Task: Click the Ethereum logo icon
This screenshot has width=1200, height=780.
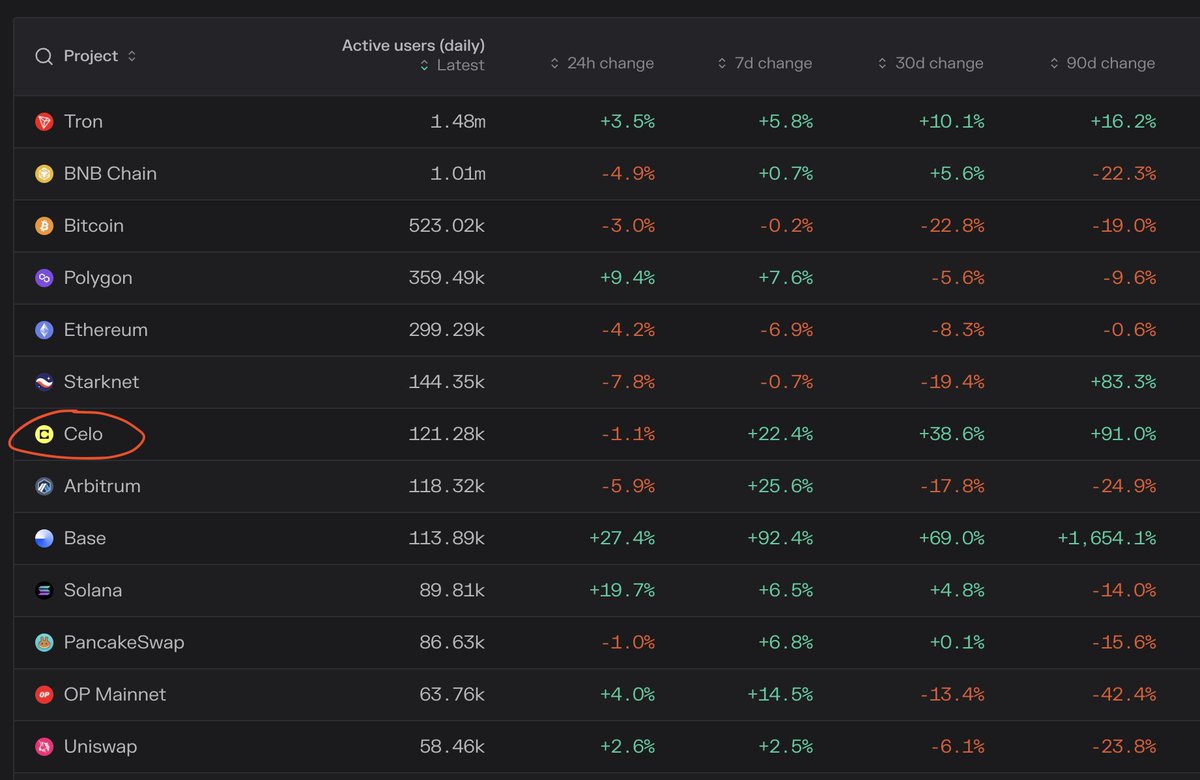Action: click(44, 330)
